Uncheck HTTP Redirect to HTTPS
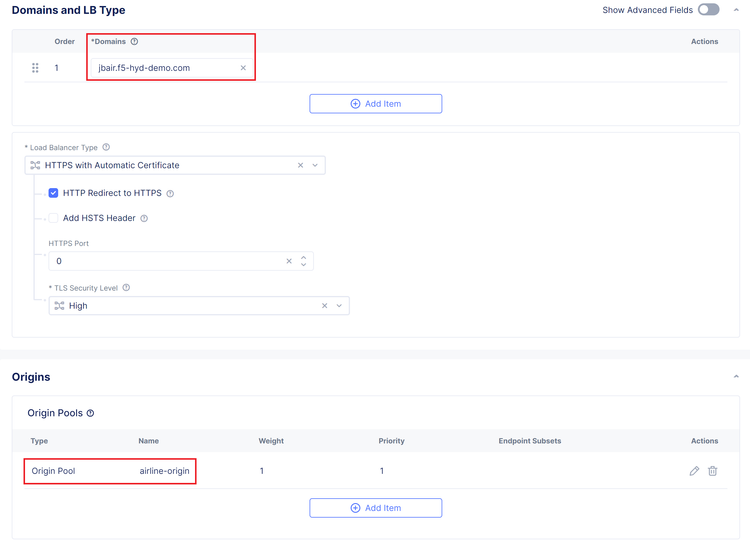This screenshot has width=750, height=545. 54,193
